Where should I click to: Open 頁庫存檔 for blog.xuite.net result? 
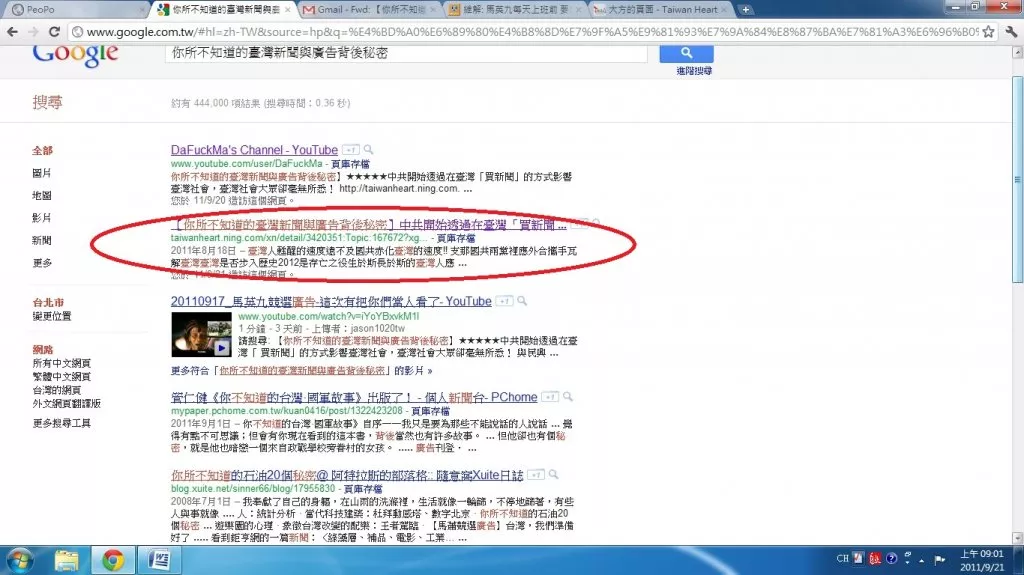coord(363,489)
